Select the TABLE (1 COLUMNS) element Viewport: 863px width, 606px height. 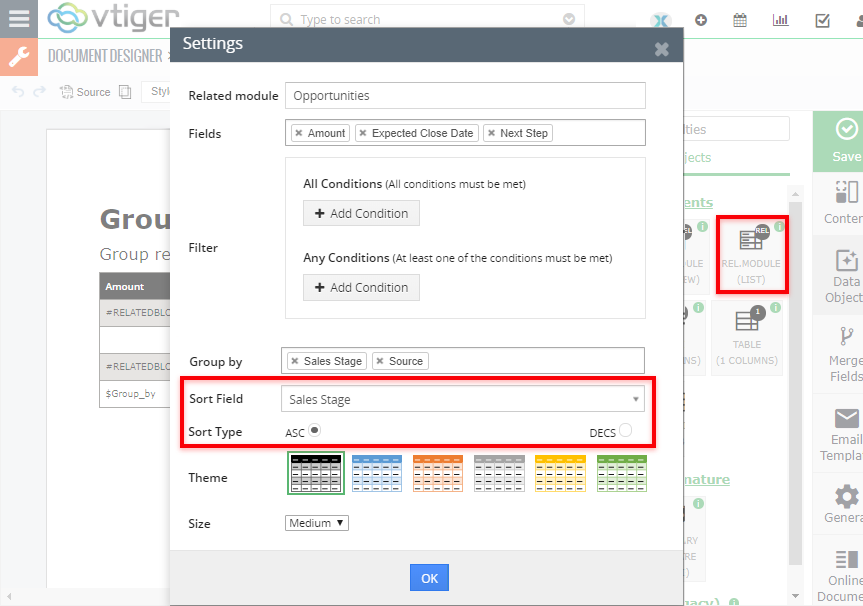[x=747, y=337]
